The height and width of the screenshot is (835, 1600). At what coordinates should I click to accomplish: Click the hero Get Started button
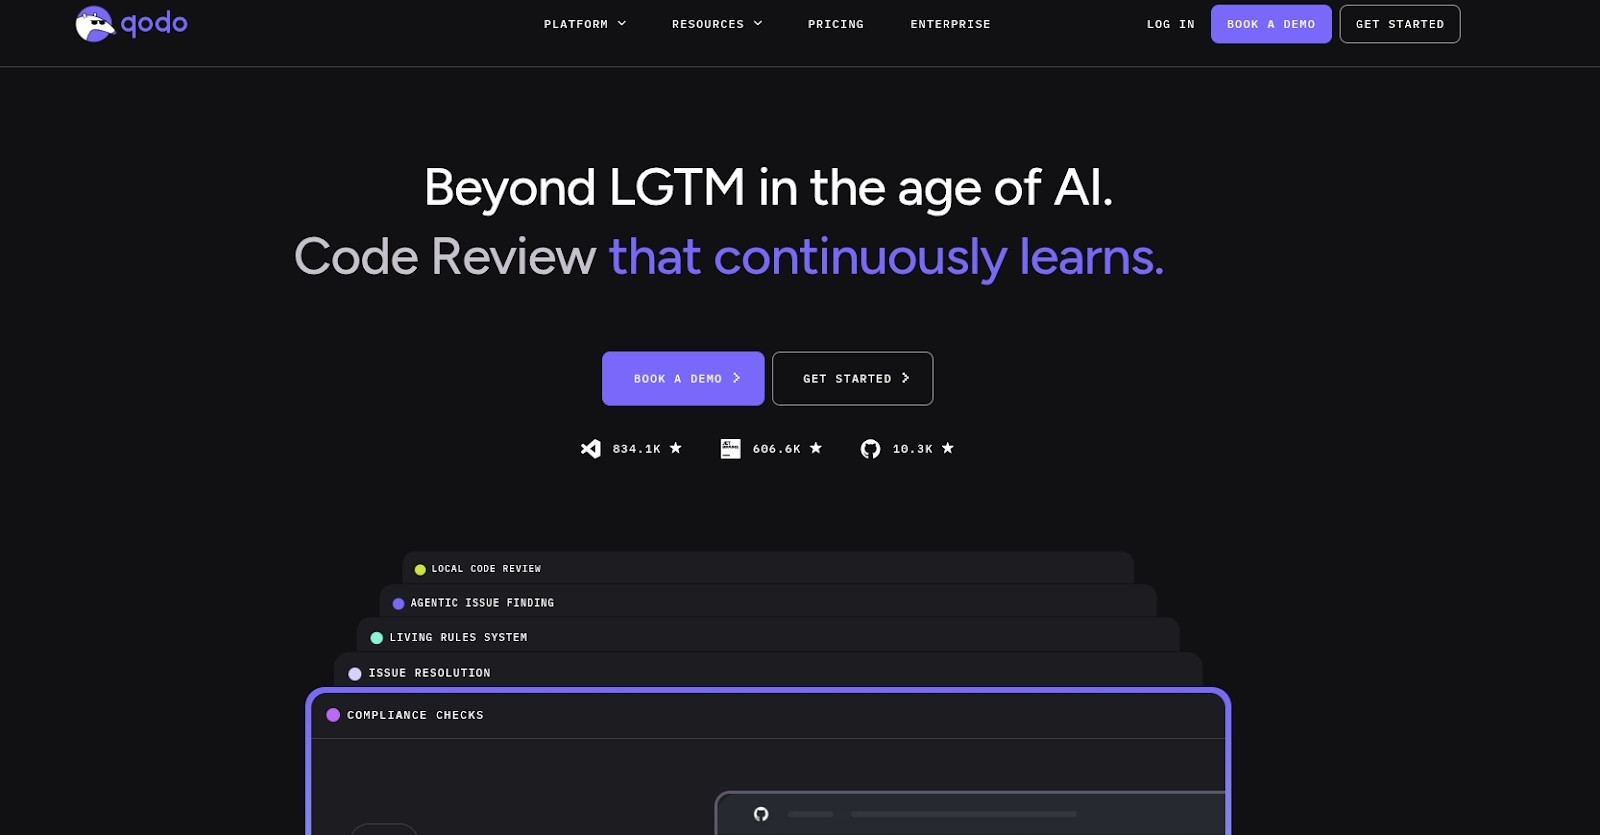tap(852, 378)
